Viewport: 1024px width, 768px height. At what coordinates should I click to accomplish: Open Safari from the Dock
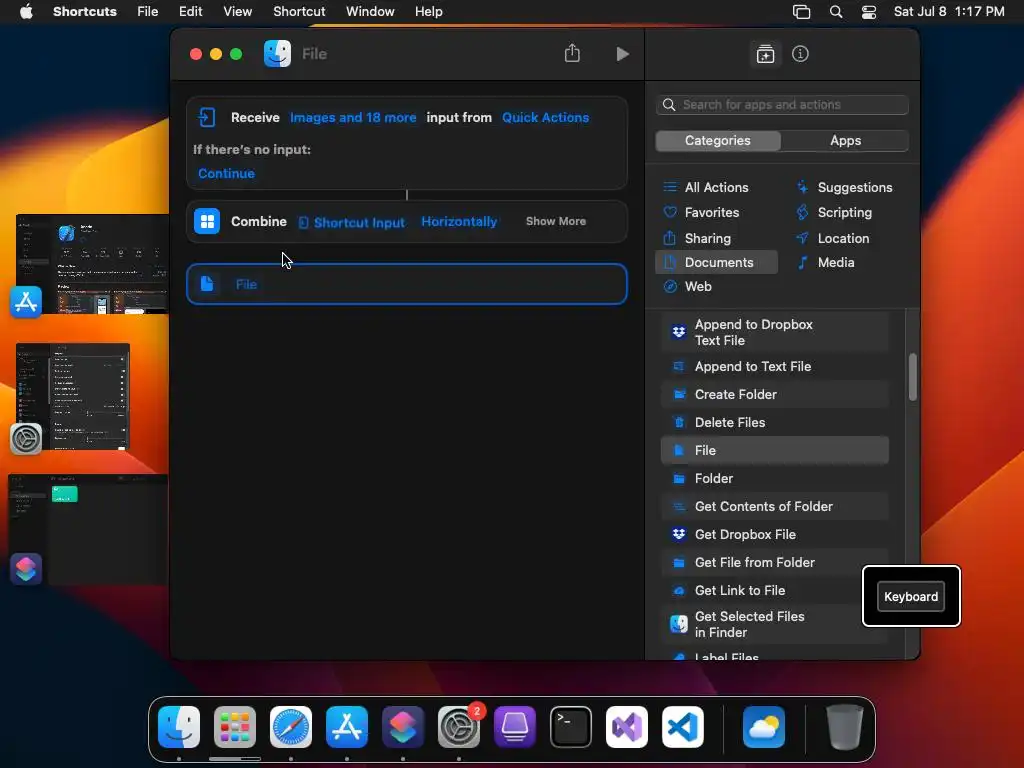click(x=291, y=726)
